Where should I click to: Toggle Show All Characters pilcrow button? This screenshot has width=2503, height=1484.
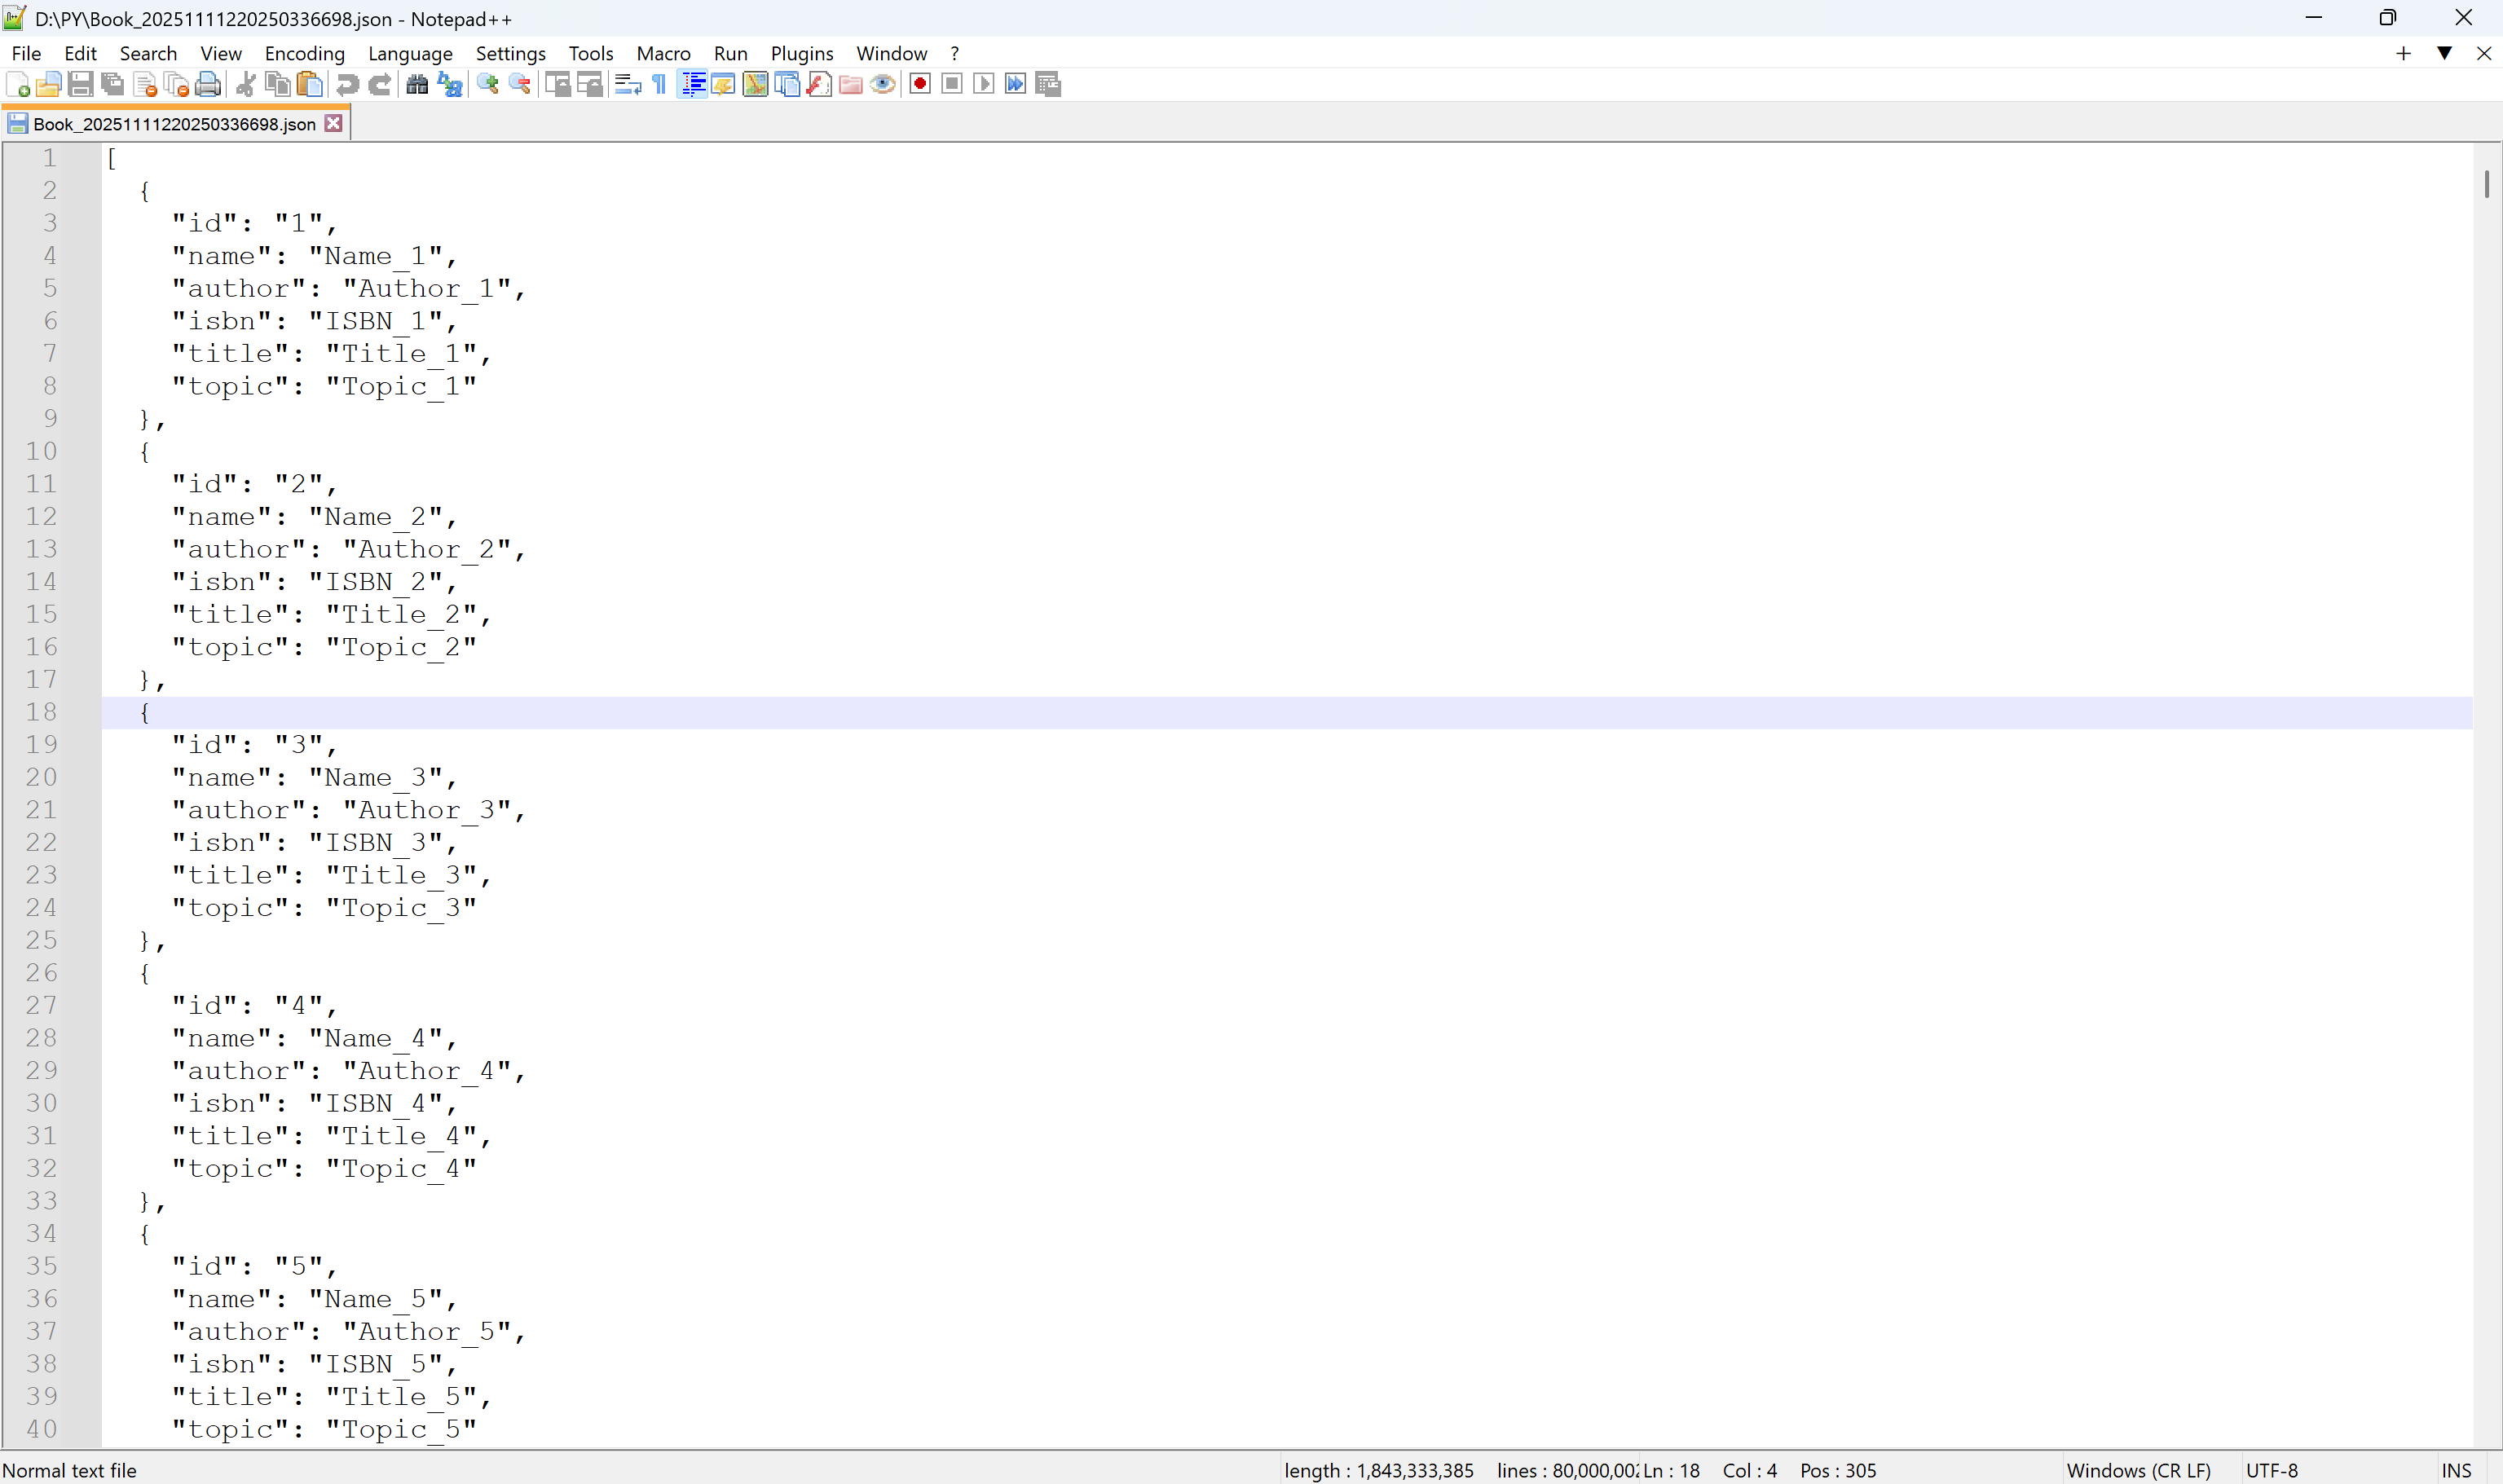659,85
